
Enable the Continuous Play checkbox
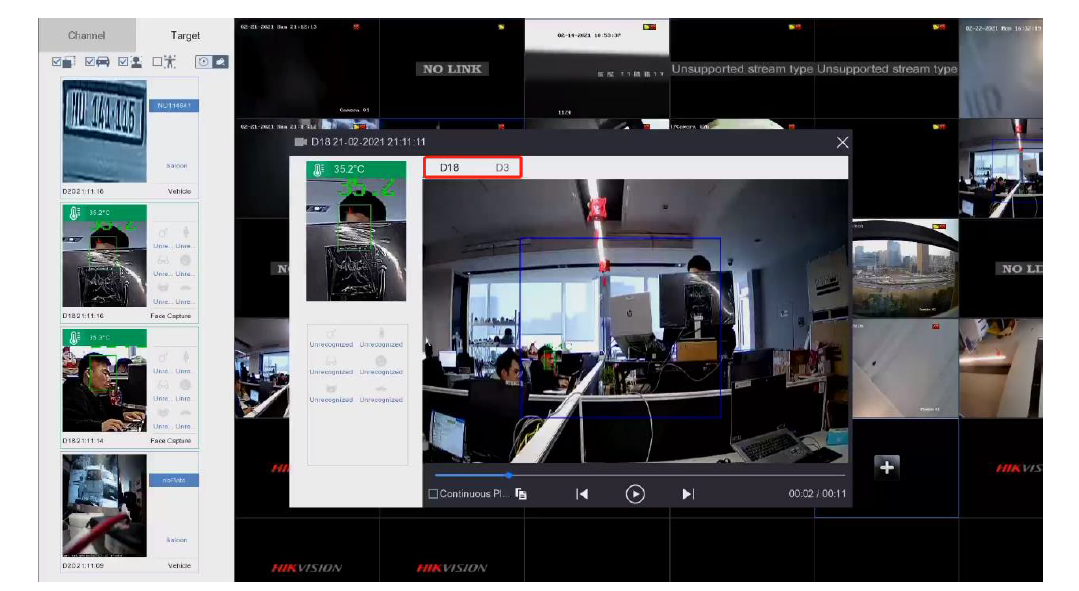(433, 494)
